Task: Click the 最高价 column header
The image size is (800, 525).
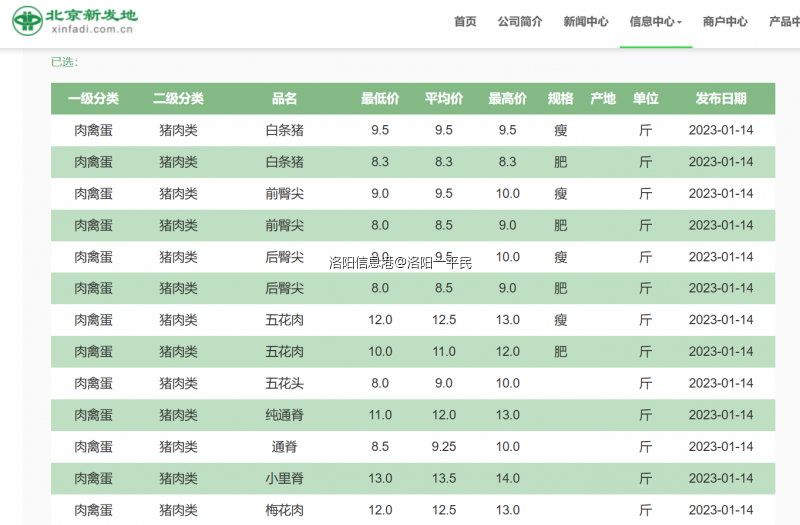Action: 508,98
